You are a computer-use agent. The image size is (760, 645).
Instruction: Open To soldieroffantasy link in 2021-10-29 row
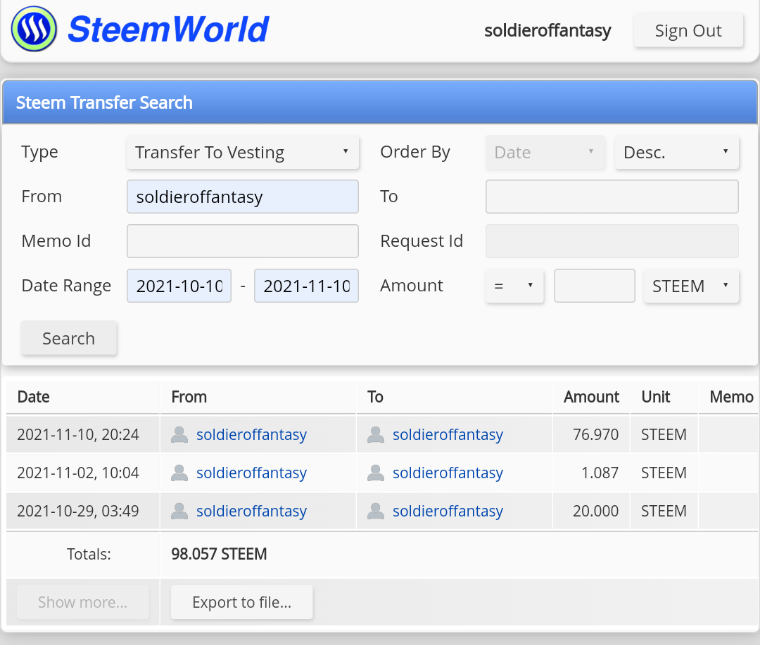tap(448, 511)
